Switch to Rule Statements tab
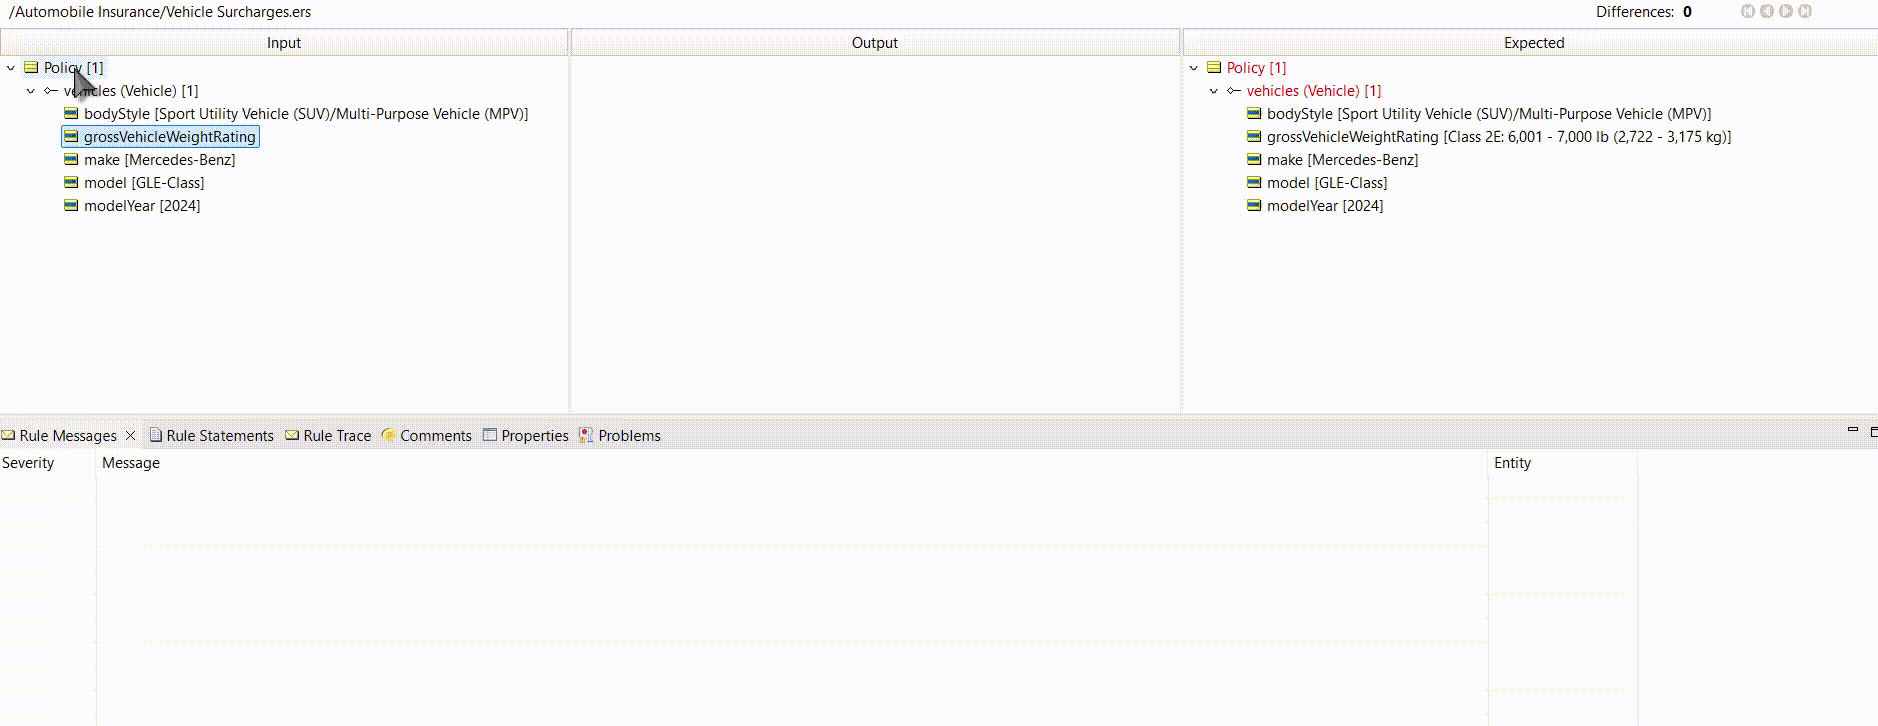Image resolution: width=1878 pixels, height=726 pixels. tap(219, 436)
